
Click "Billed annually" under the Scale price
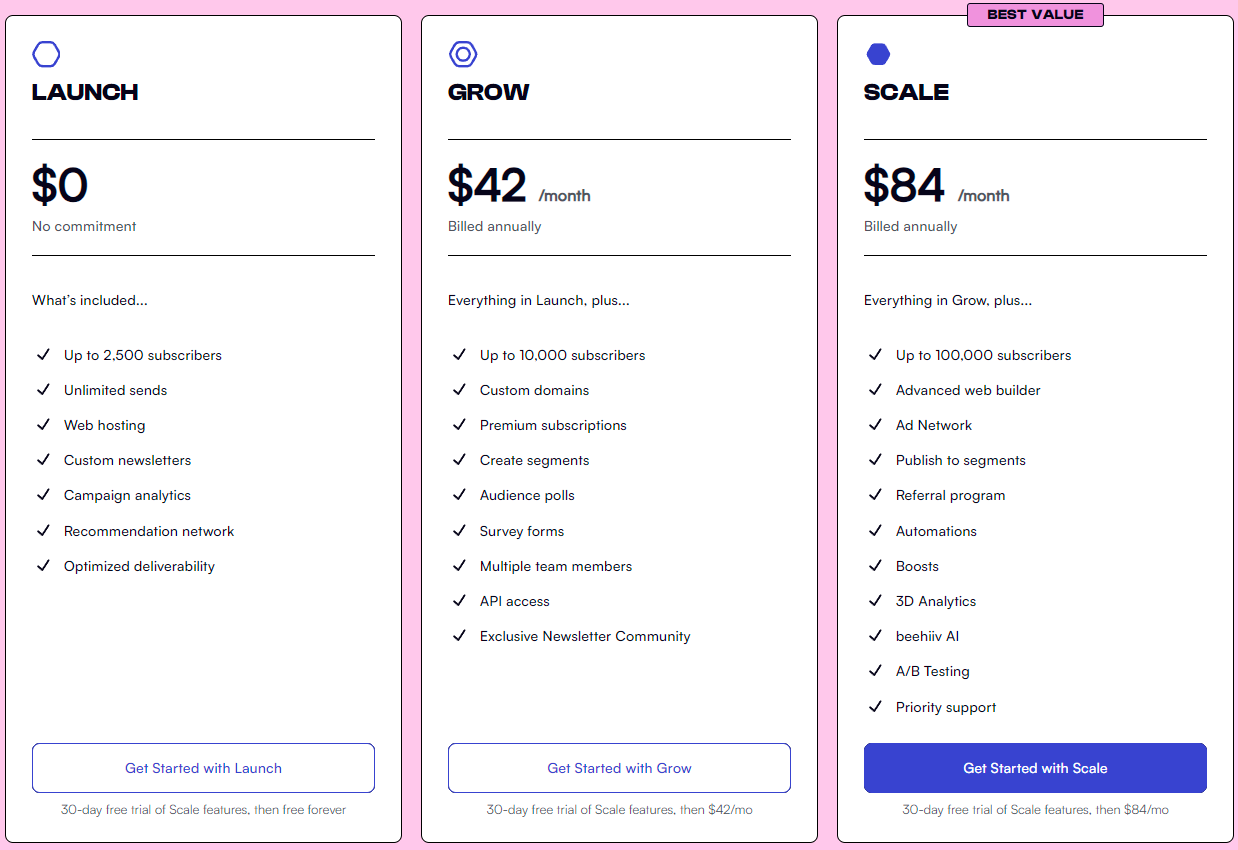(910, 226)
